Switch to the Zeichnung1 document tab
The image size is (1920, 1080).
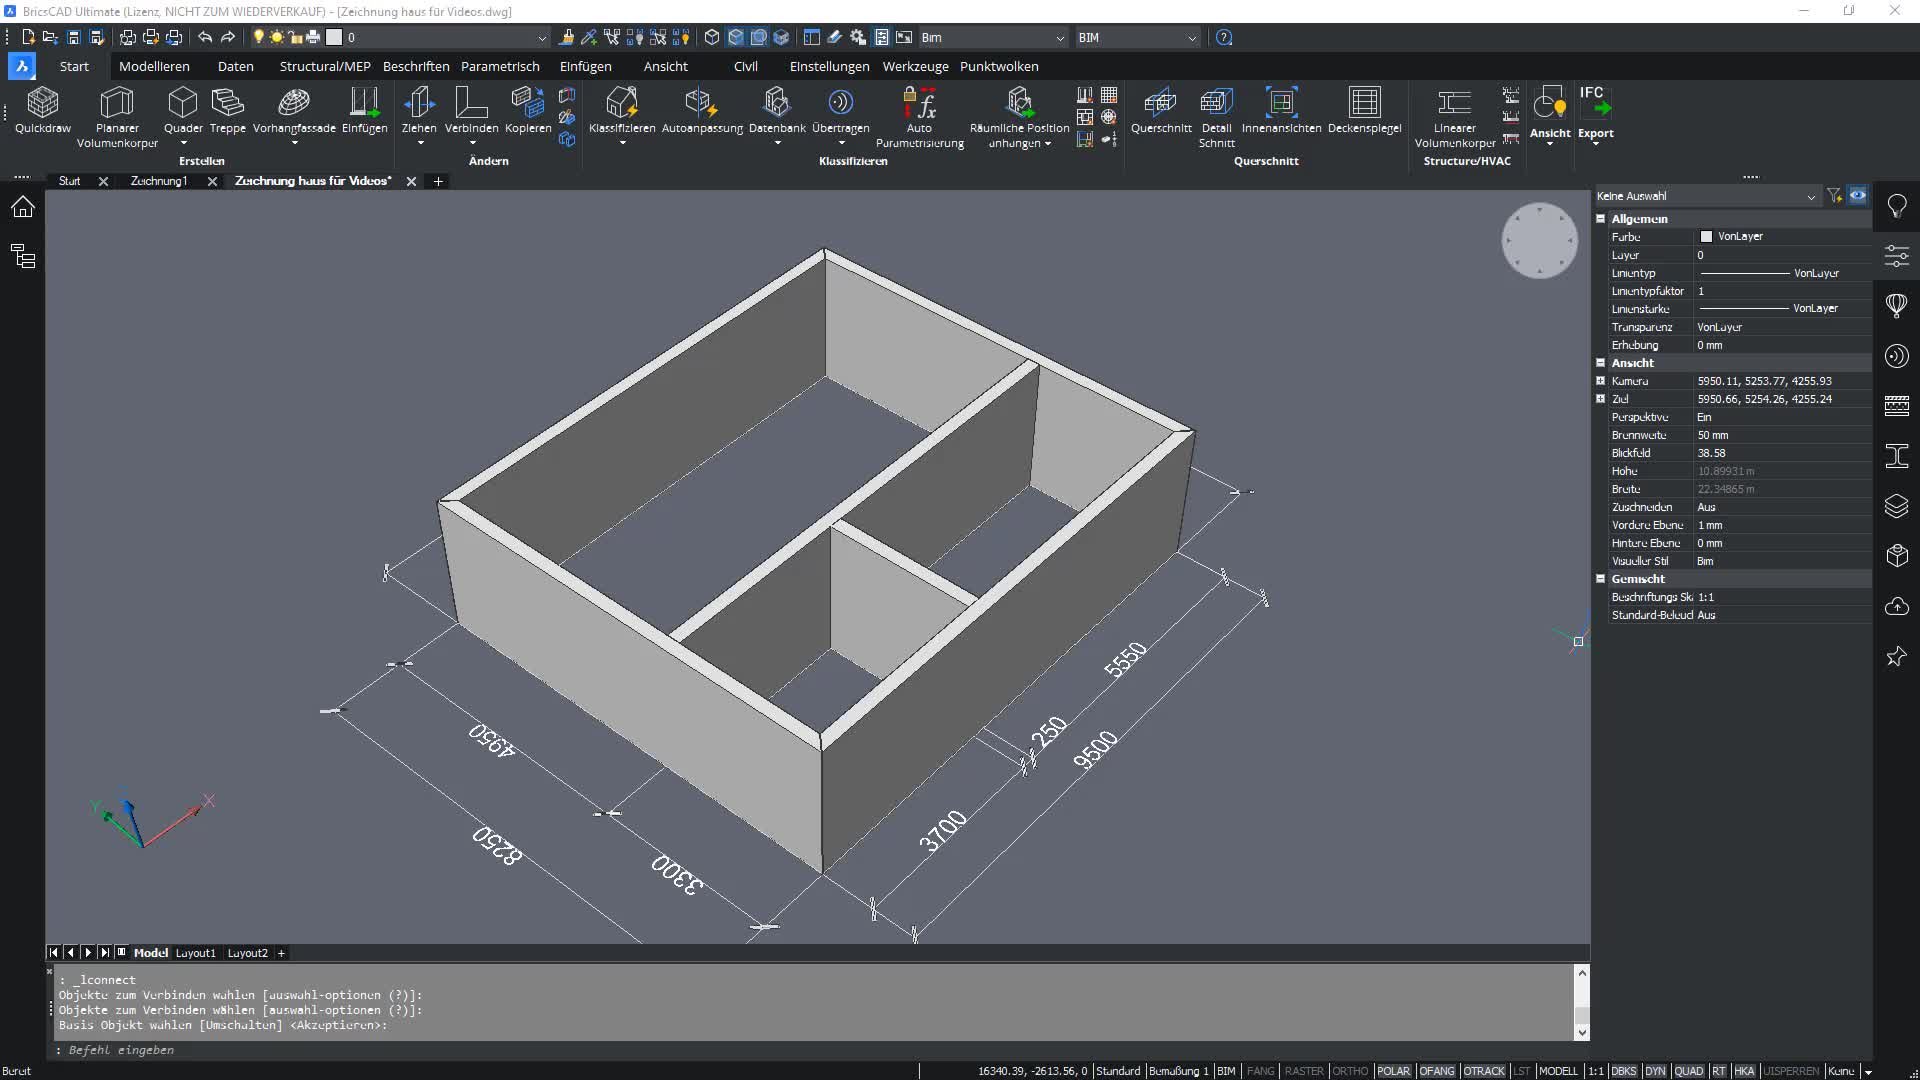[x=159, y=181]
